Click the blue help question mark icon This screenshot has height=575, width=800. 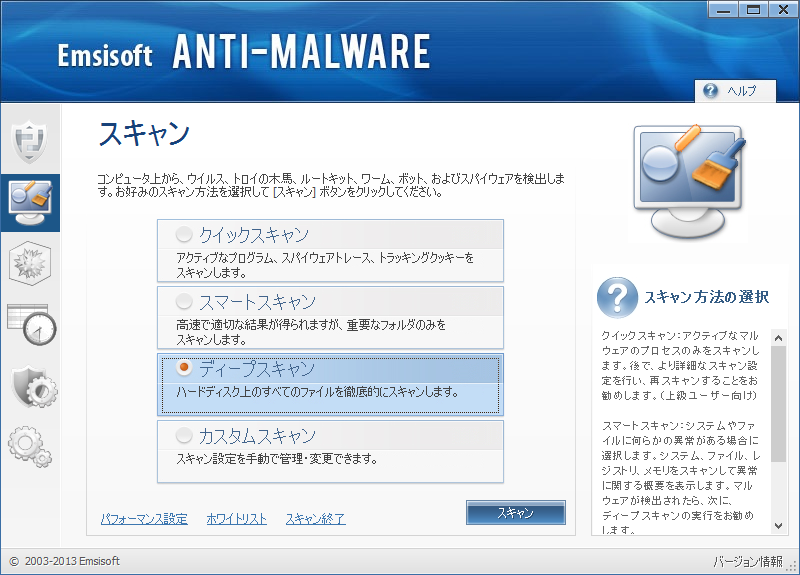tap(710, 91)
